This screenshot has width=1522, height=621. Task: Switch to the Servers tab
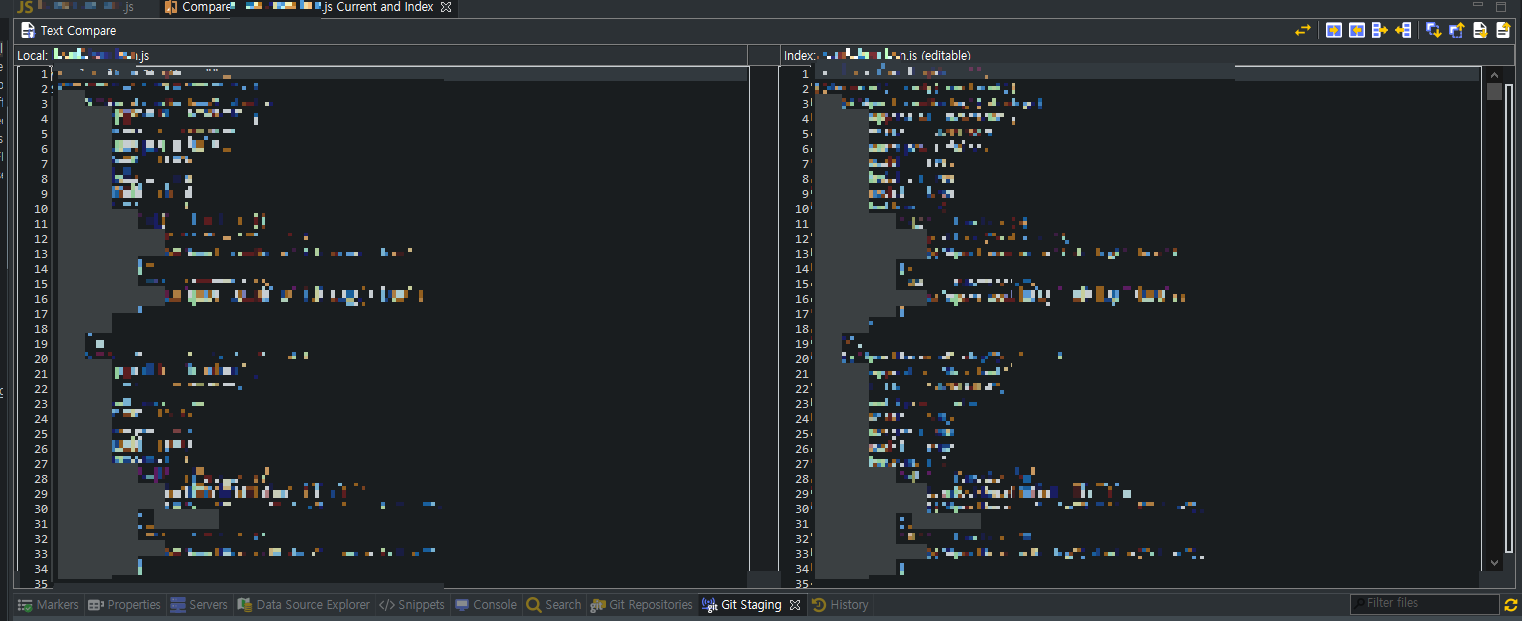click(199, 604)
